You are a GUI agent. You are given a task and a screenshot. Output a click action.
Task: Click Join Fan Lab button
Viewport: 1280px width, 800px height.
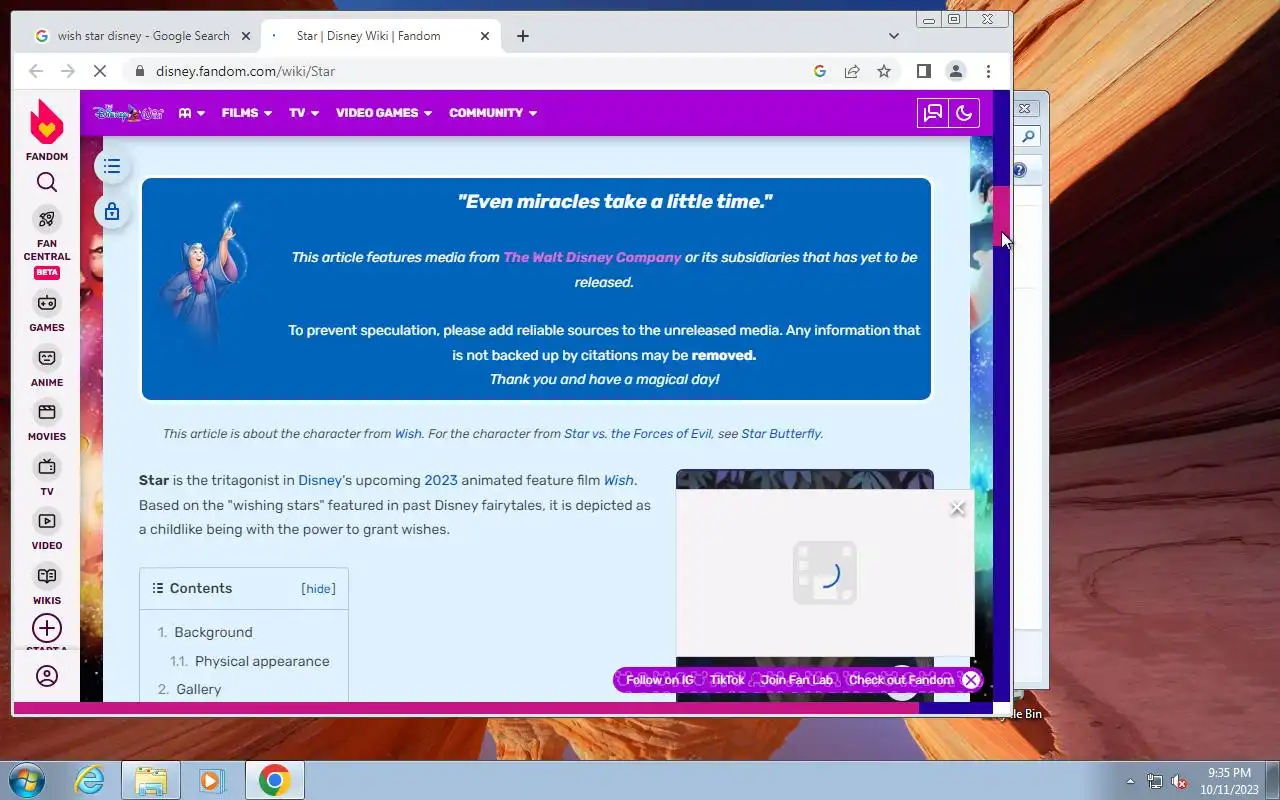(x=797, y=680)
